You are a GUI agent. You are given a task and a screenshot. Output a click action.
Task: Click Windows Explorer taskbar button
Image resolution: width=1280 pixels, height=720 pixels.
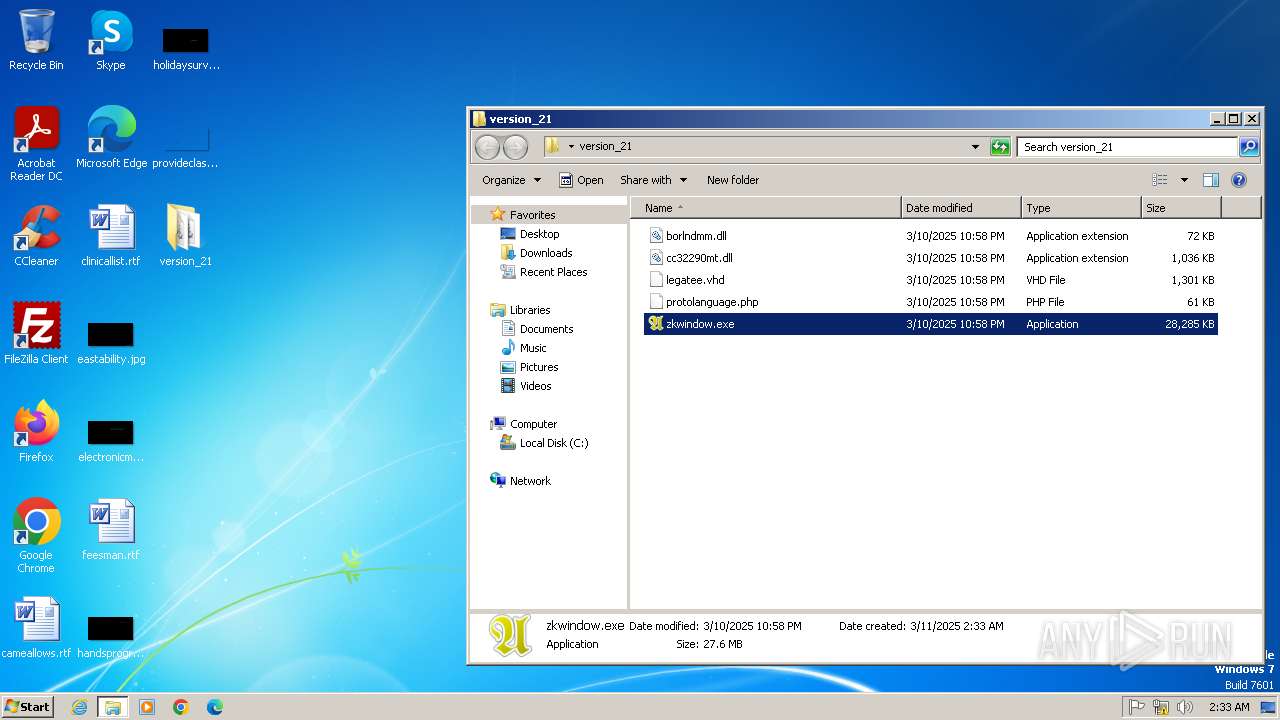pyautogui.click(x=113, y=707)
